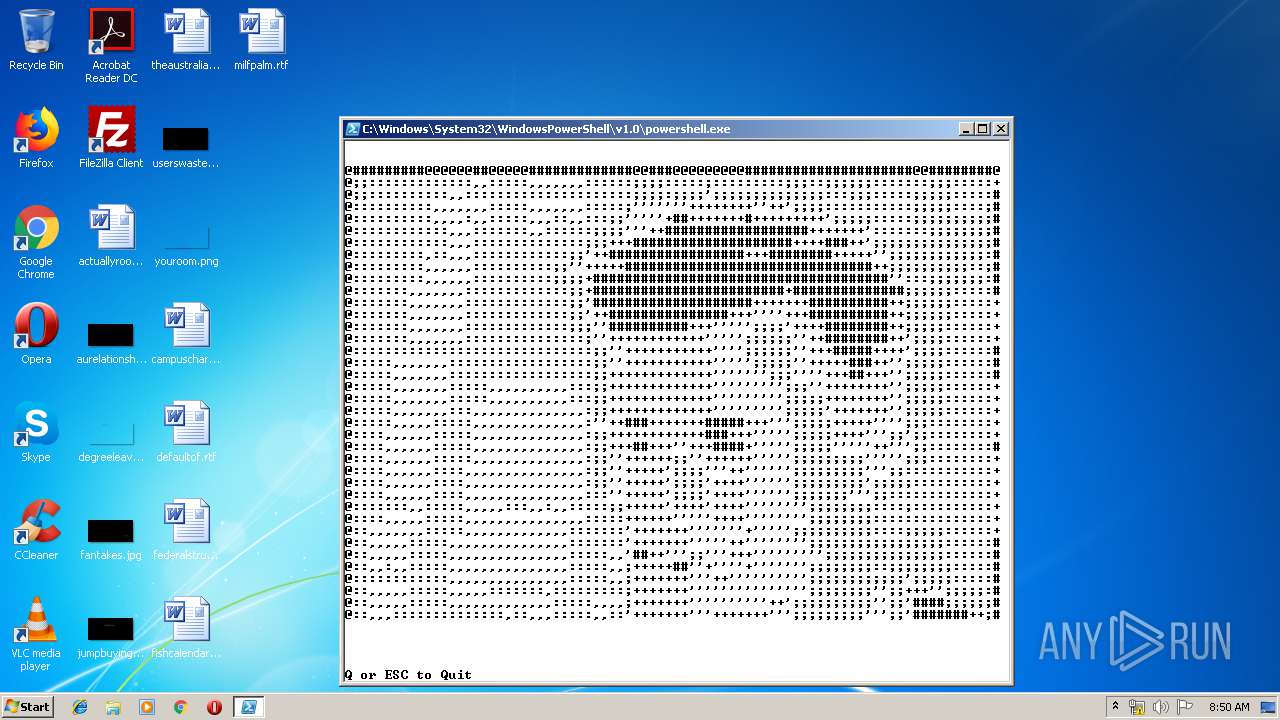Open the 8:50 AM clock

tap(1229, 707)
